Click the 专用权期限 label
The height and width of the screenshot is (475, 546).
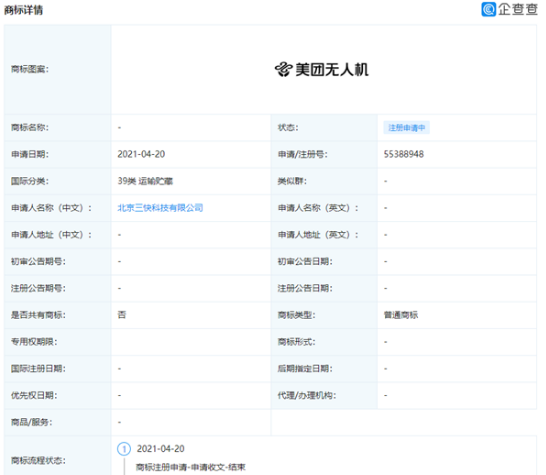click(34, 342)
